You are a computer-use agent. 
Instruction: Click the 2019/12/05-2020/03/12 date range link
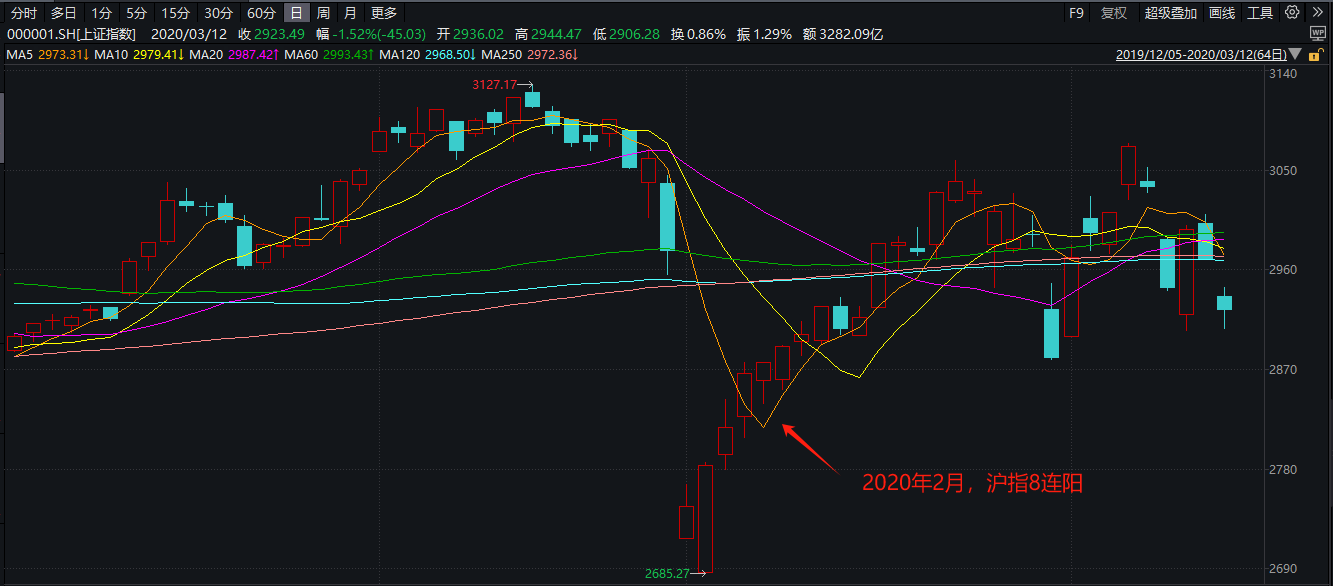pos(1201,54)
